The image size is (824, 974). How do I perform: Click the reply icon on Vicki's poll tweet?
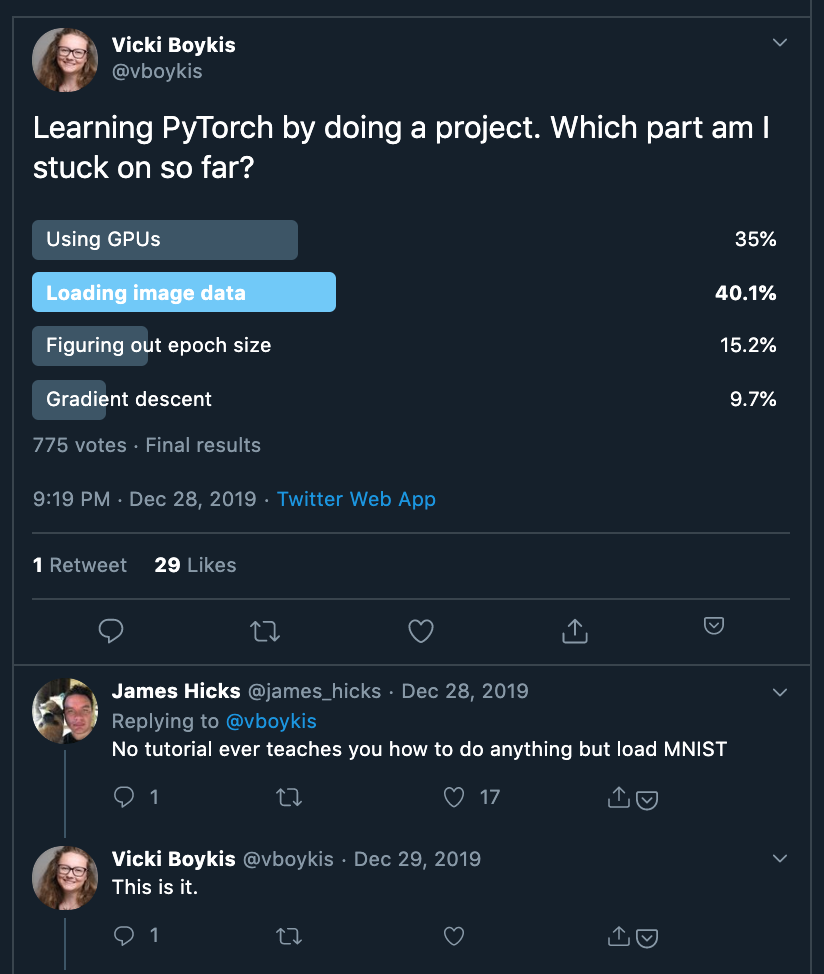[x=110, y=631]
